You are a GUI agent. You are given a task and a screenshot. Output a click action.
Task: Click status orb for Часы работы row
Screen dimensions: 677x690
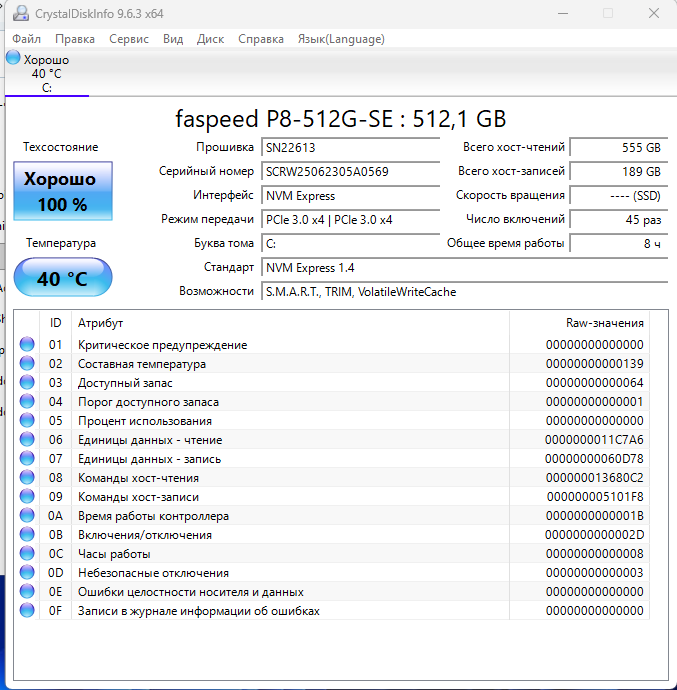click(27, 554)
